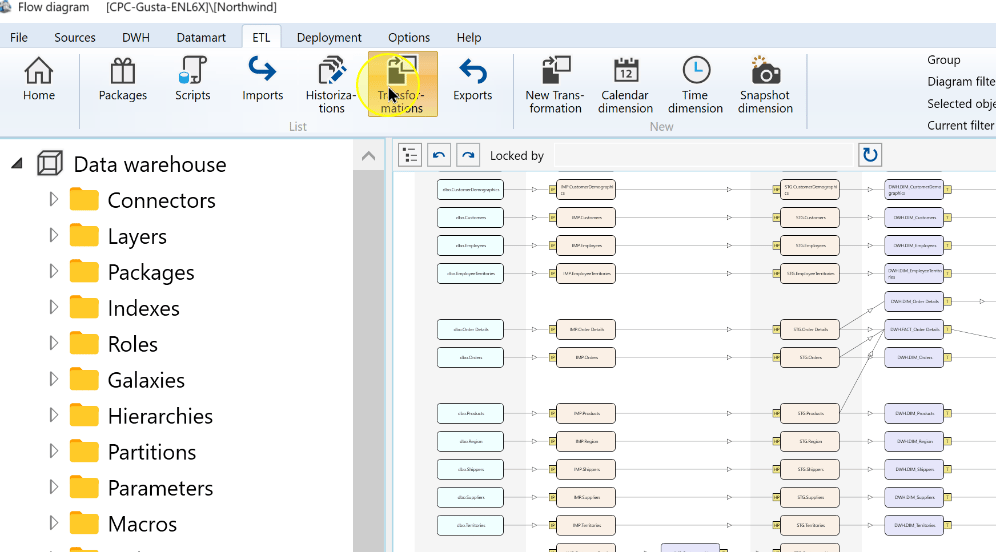The image size is (996, 552).
Task: Click the HP badge beside STG.Region node
Action: (776, 441)
